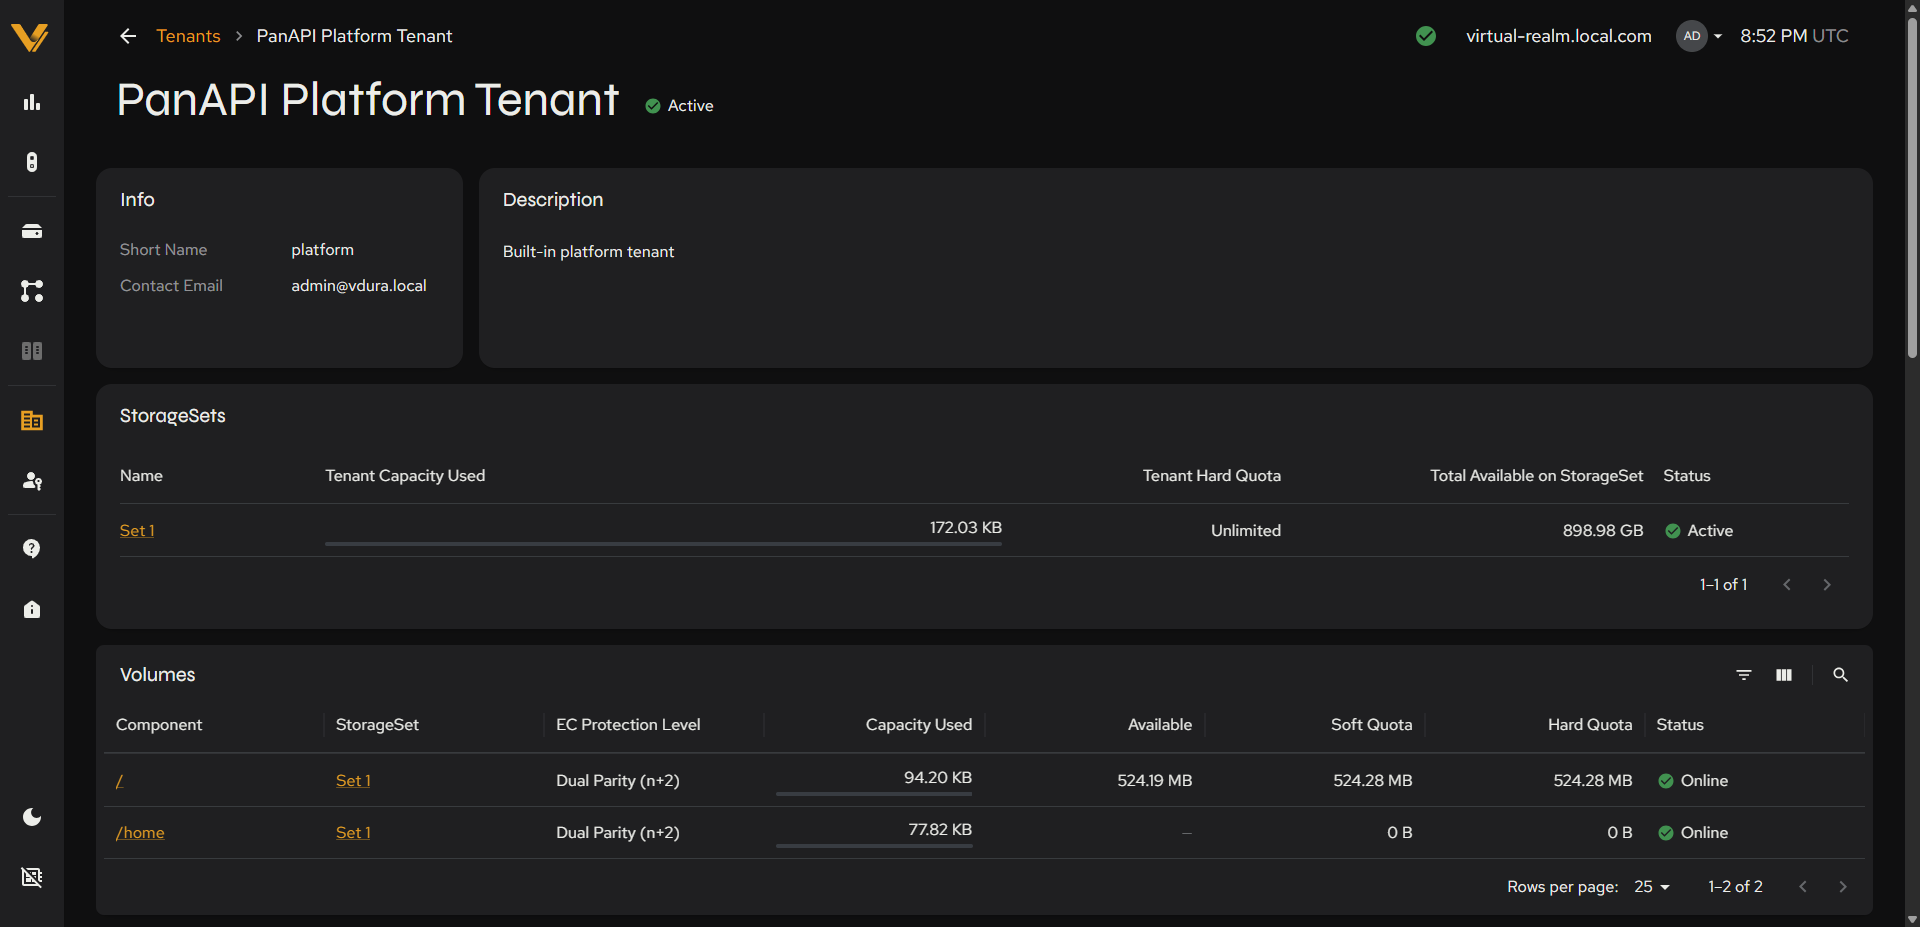Open the user management icon in sidebar
Image resolution: width=1920 pixels, height=927 pixels.
pos(32,481)
